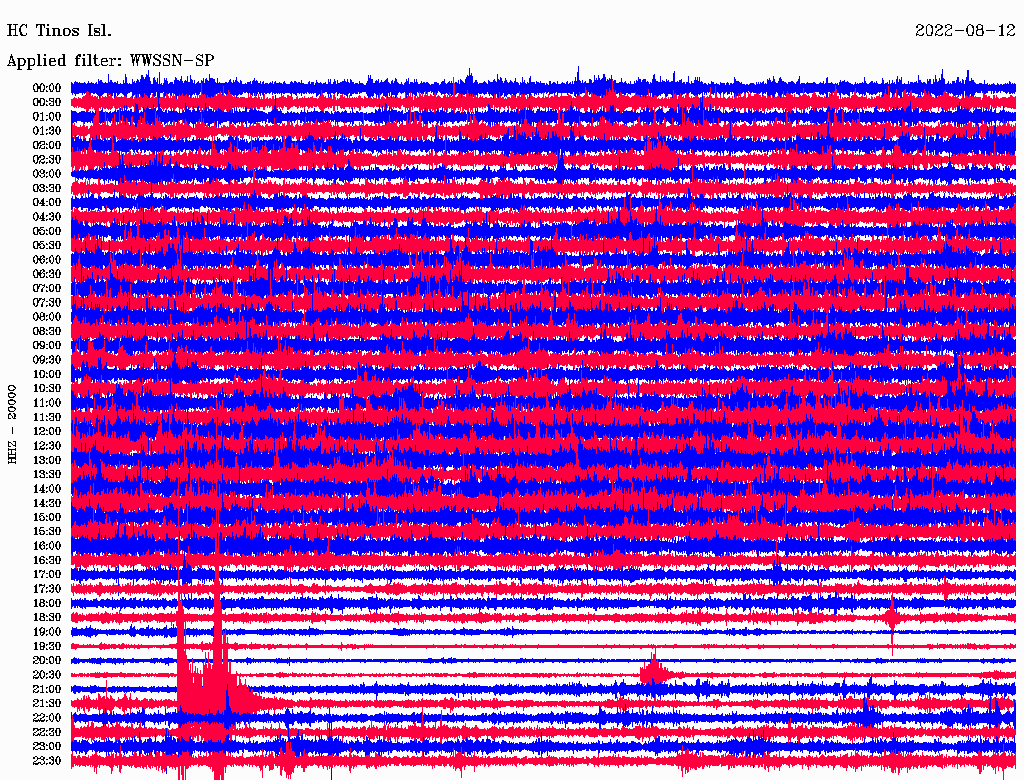Click the 20:30 time label
Viewport: 1024px width, 780px height.
click(x=47, y=675)
